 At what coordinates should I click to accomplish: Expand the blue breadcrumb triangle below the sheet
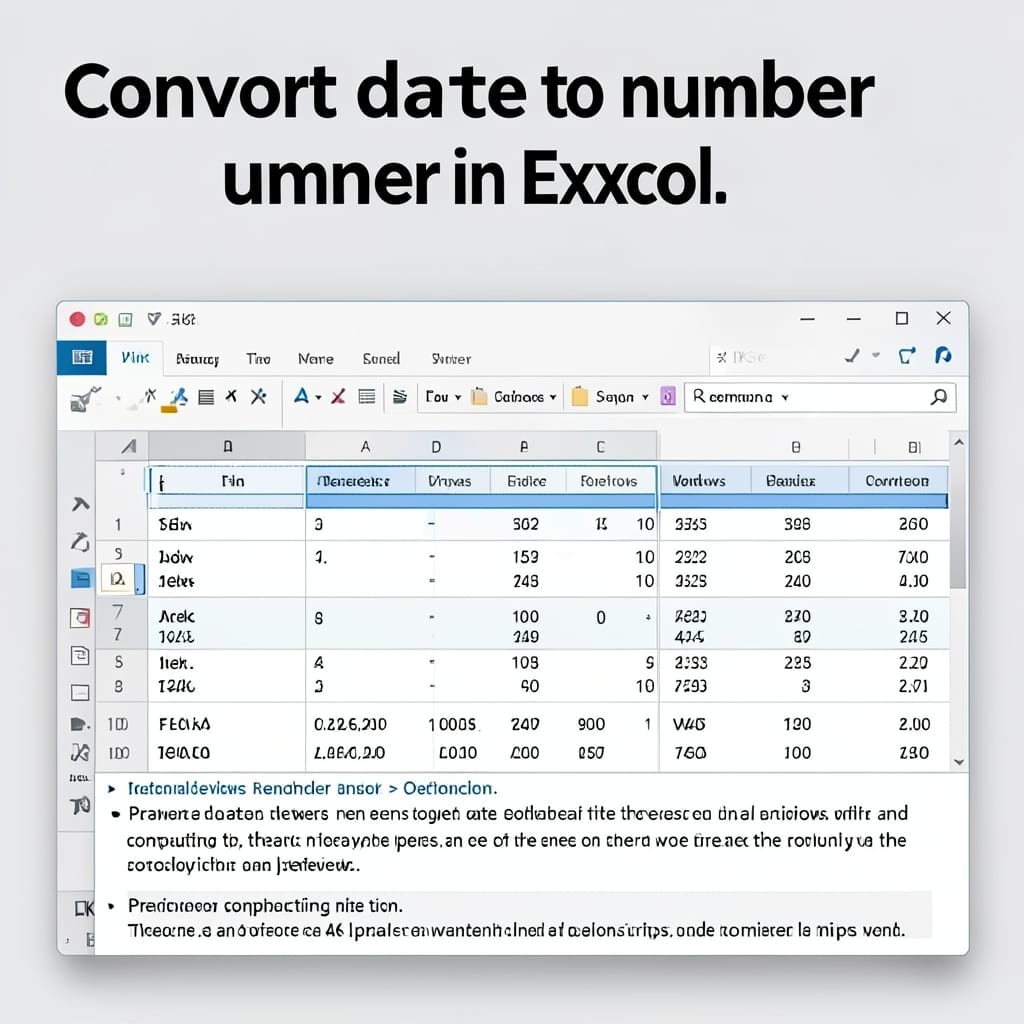(112, 789)
